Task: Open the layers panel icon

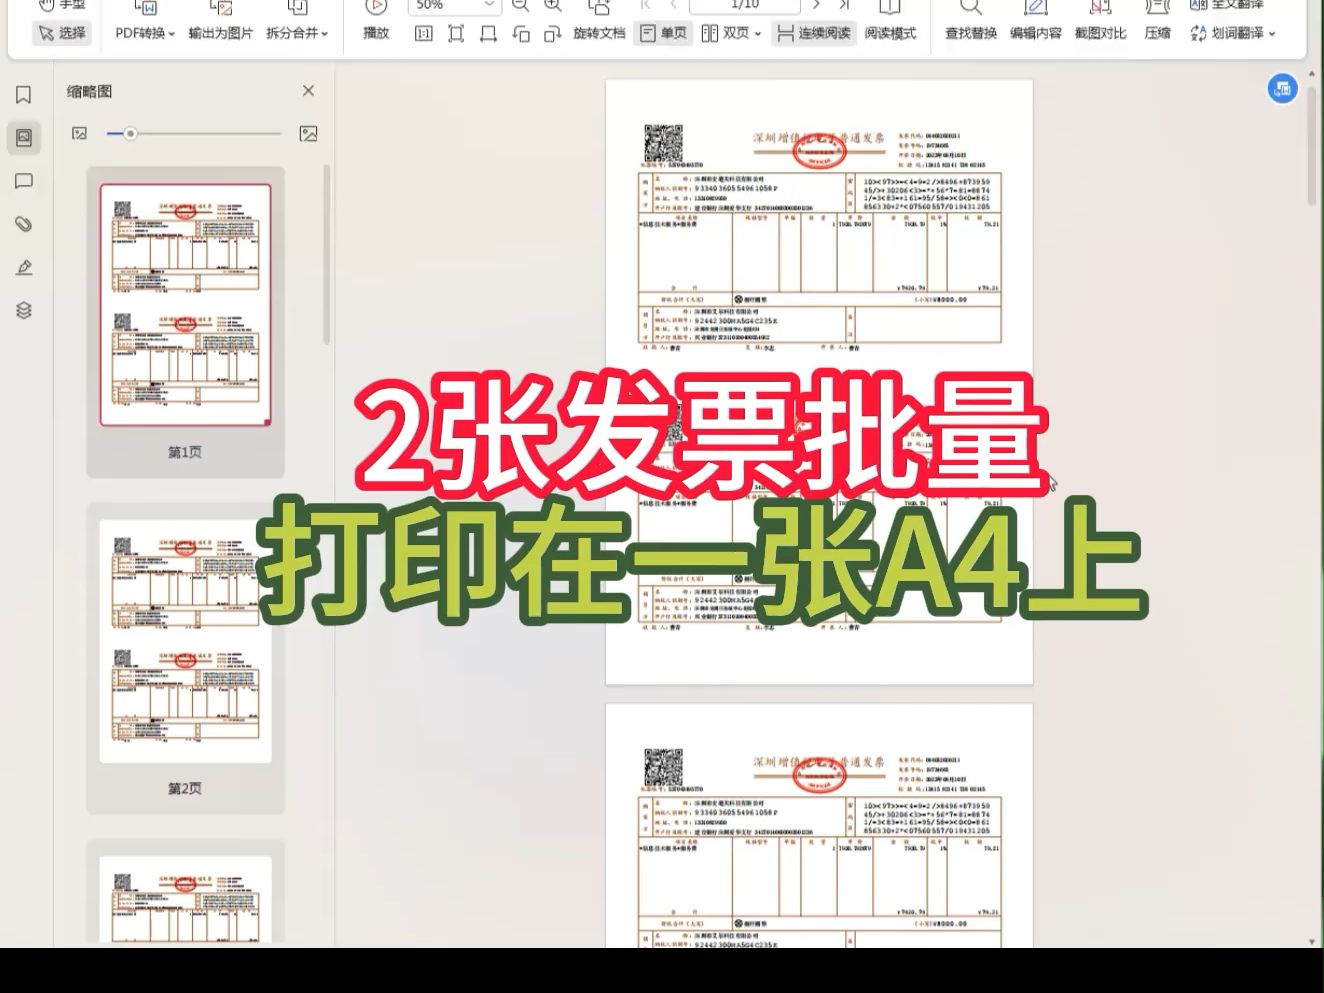Action: pos(24,310)
